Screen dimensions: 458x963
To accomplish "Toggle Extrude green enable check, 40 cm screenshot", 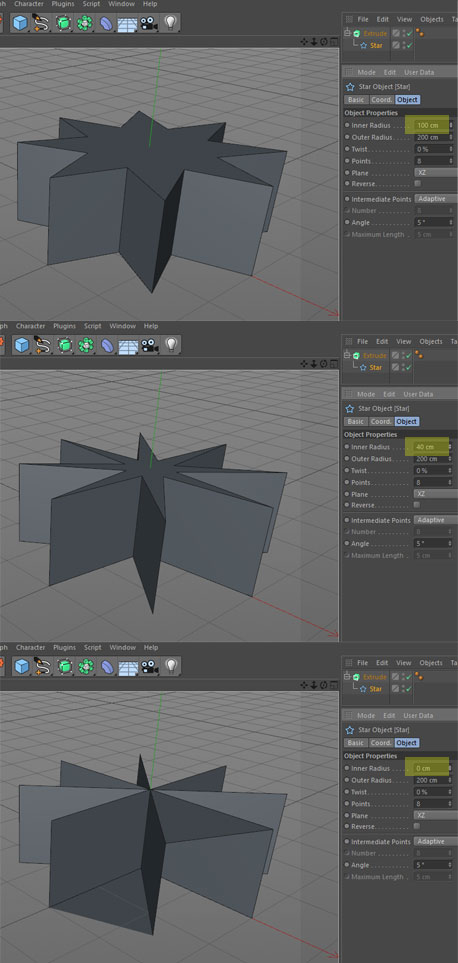I will (x=409, y=355).
